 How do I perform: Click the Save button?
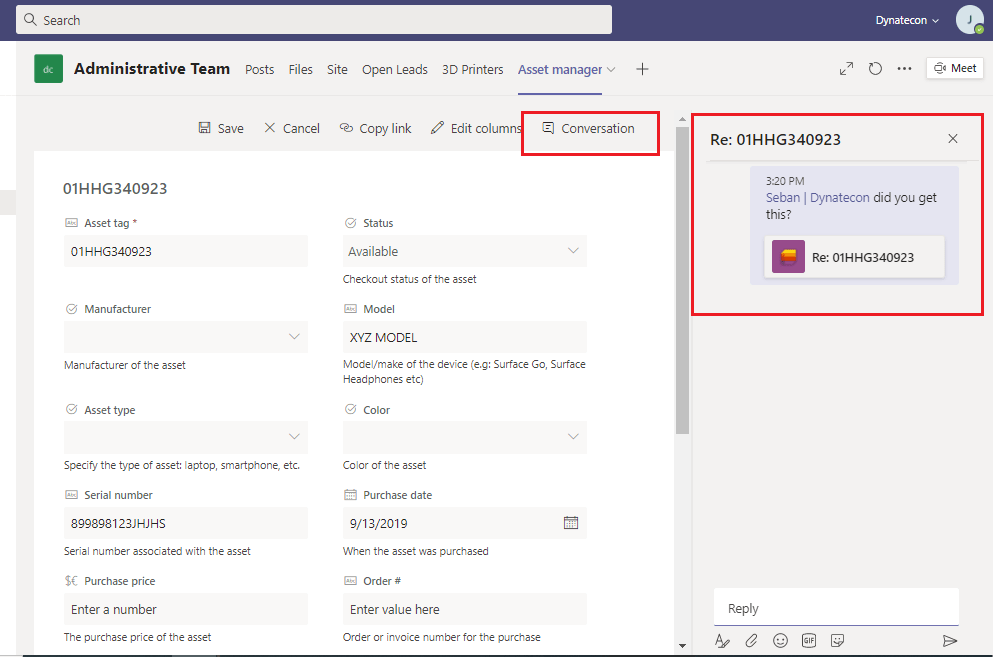coord(221,128)
